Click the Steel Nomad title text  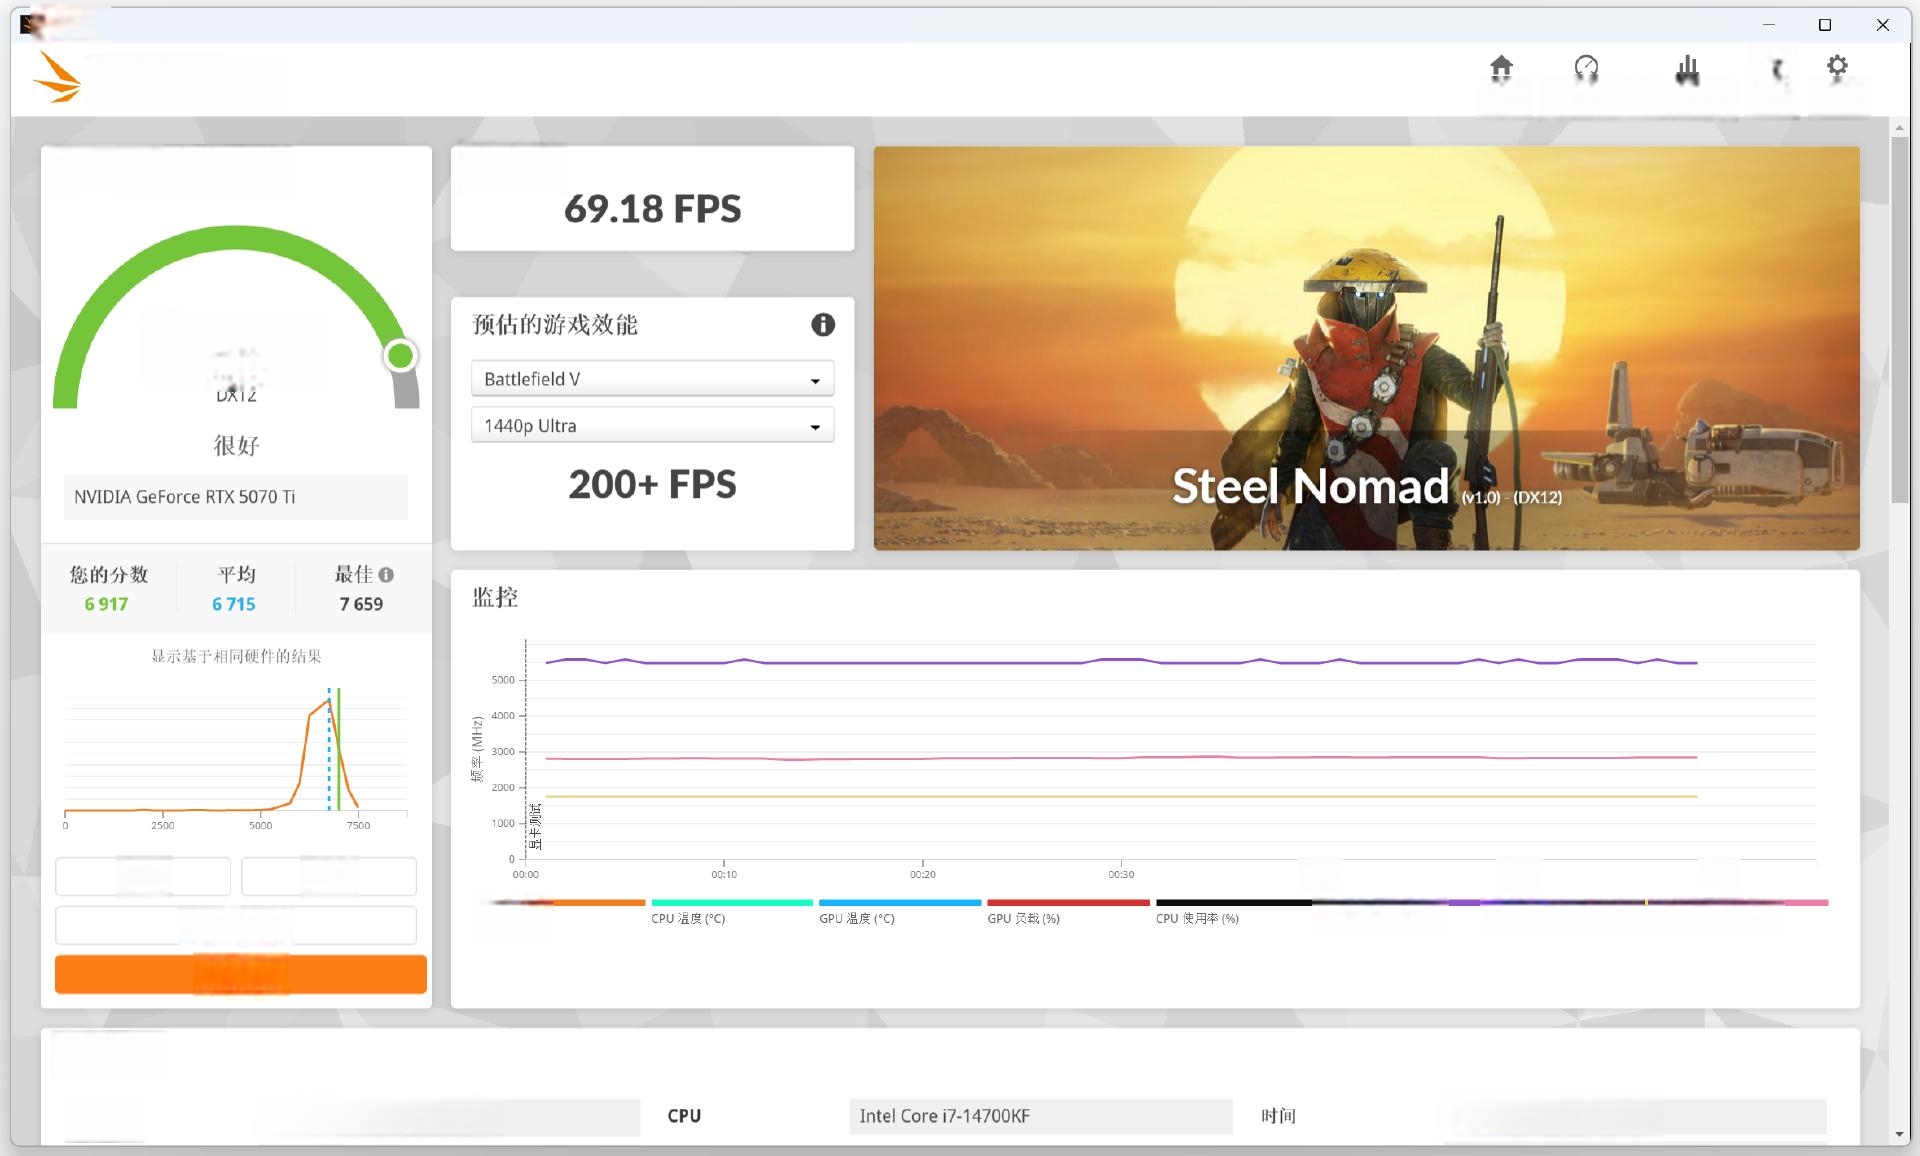pyautogui.click(x=1310, y=486)
